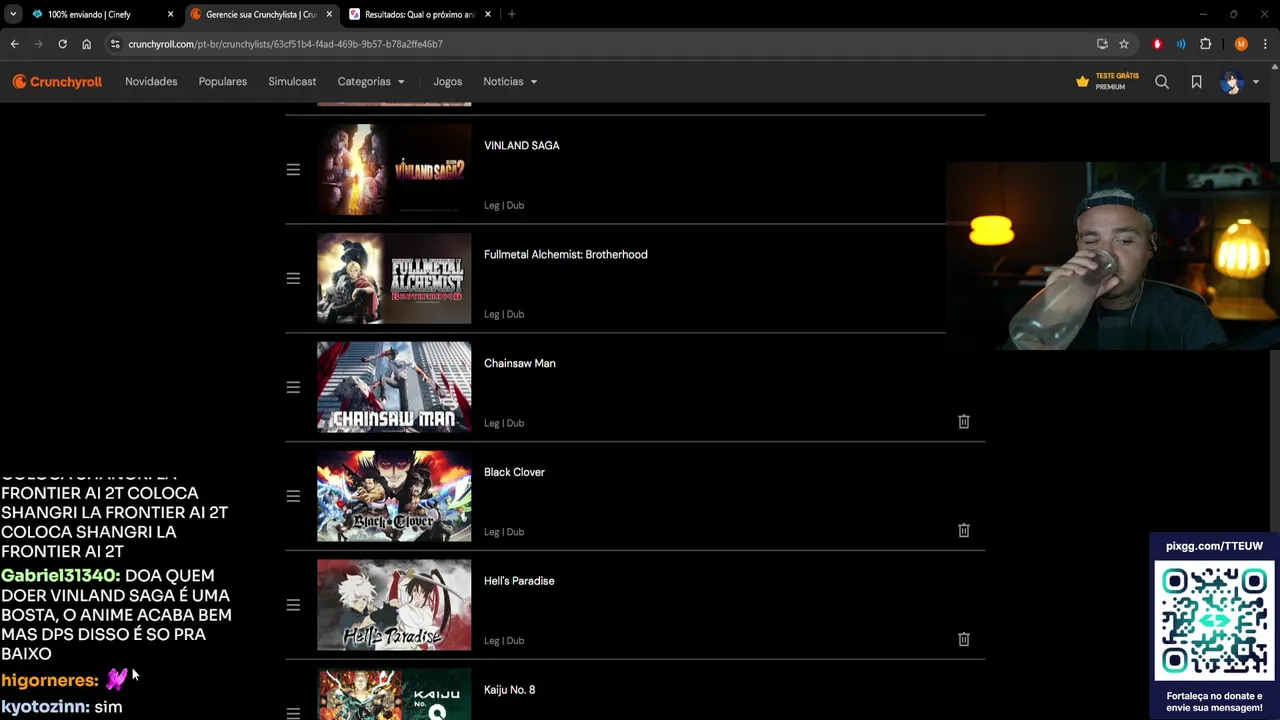Image resolution: width=1280 pixels, height=720 pixels.
Task: Click the address bar URL
Action: [x=285, y=44]
